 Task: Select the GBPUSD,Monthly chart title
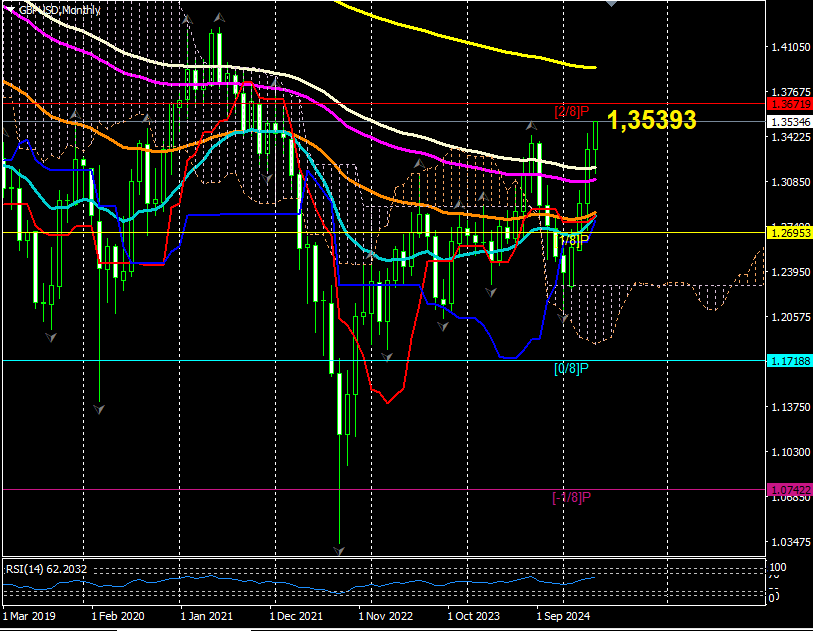[x=60, y=10]
